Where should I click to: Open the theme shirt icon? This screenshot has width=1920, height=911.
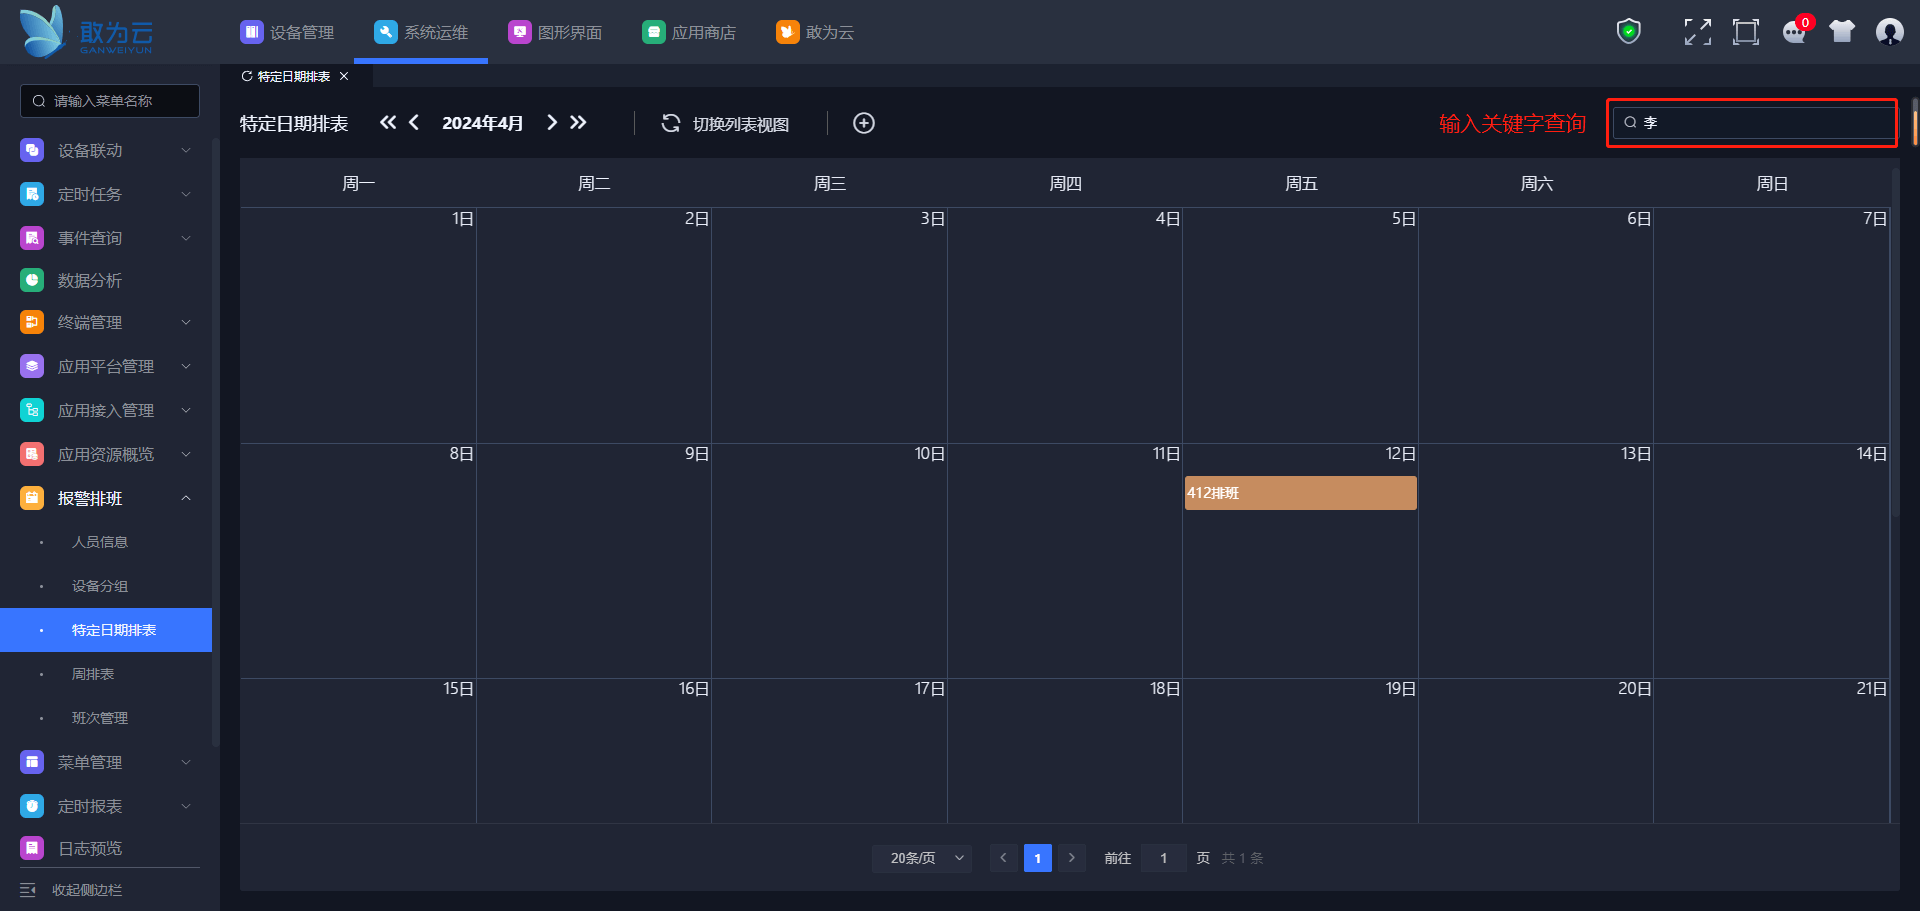point(1842,32)
